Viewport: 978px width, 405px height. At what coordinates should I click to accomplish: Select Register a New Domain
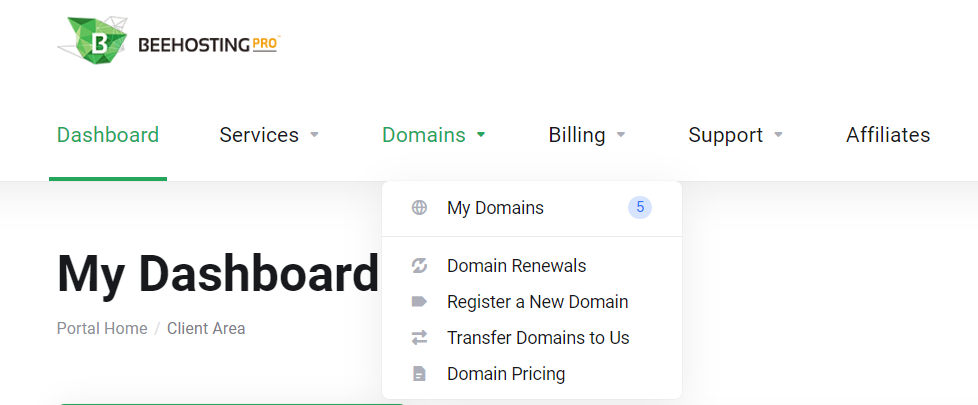tap(537, 302)
